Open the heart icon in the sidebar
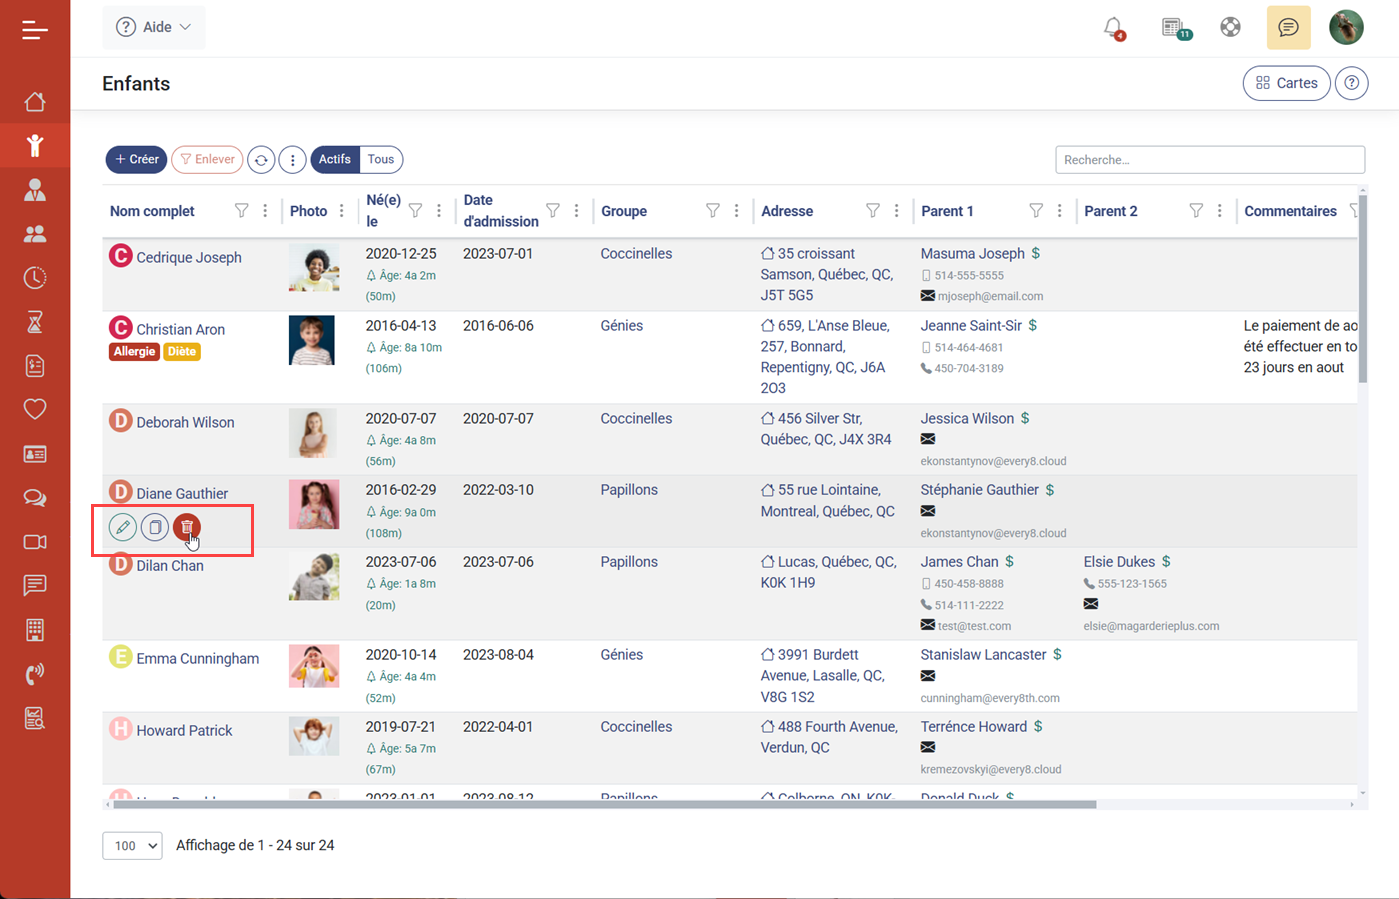Screen dimensions: 1399x899 point(35,409)
